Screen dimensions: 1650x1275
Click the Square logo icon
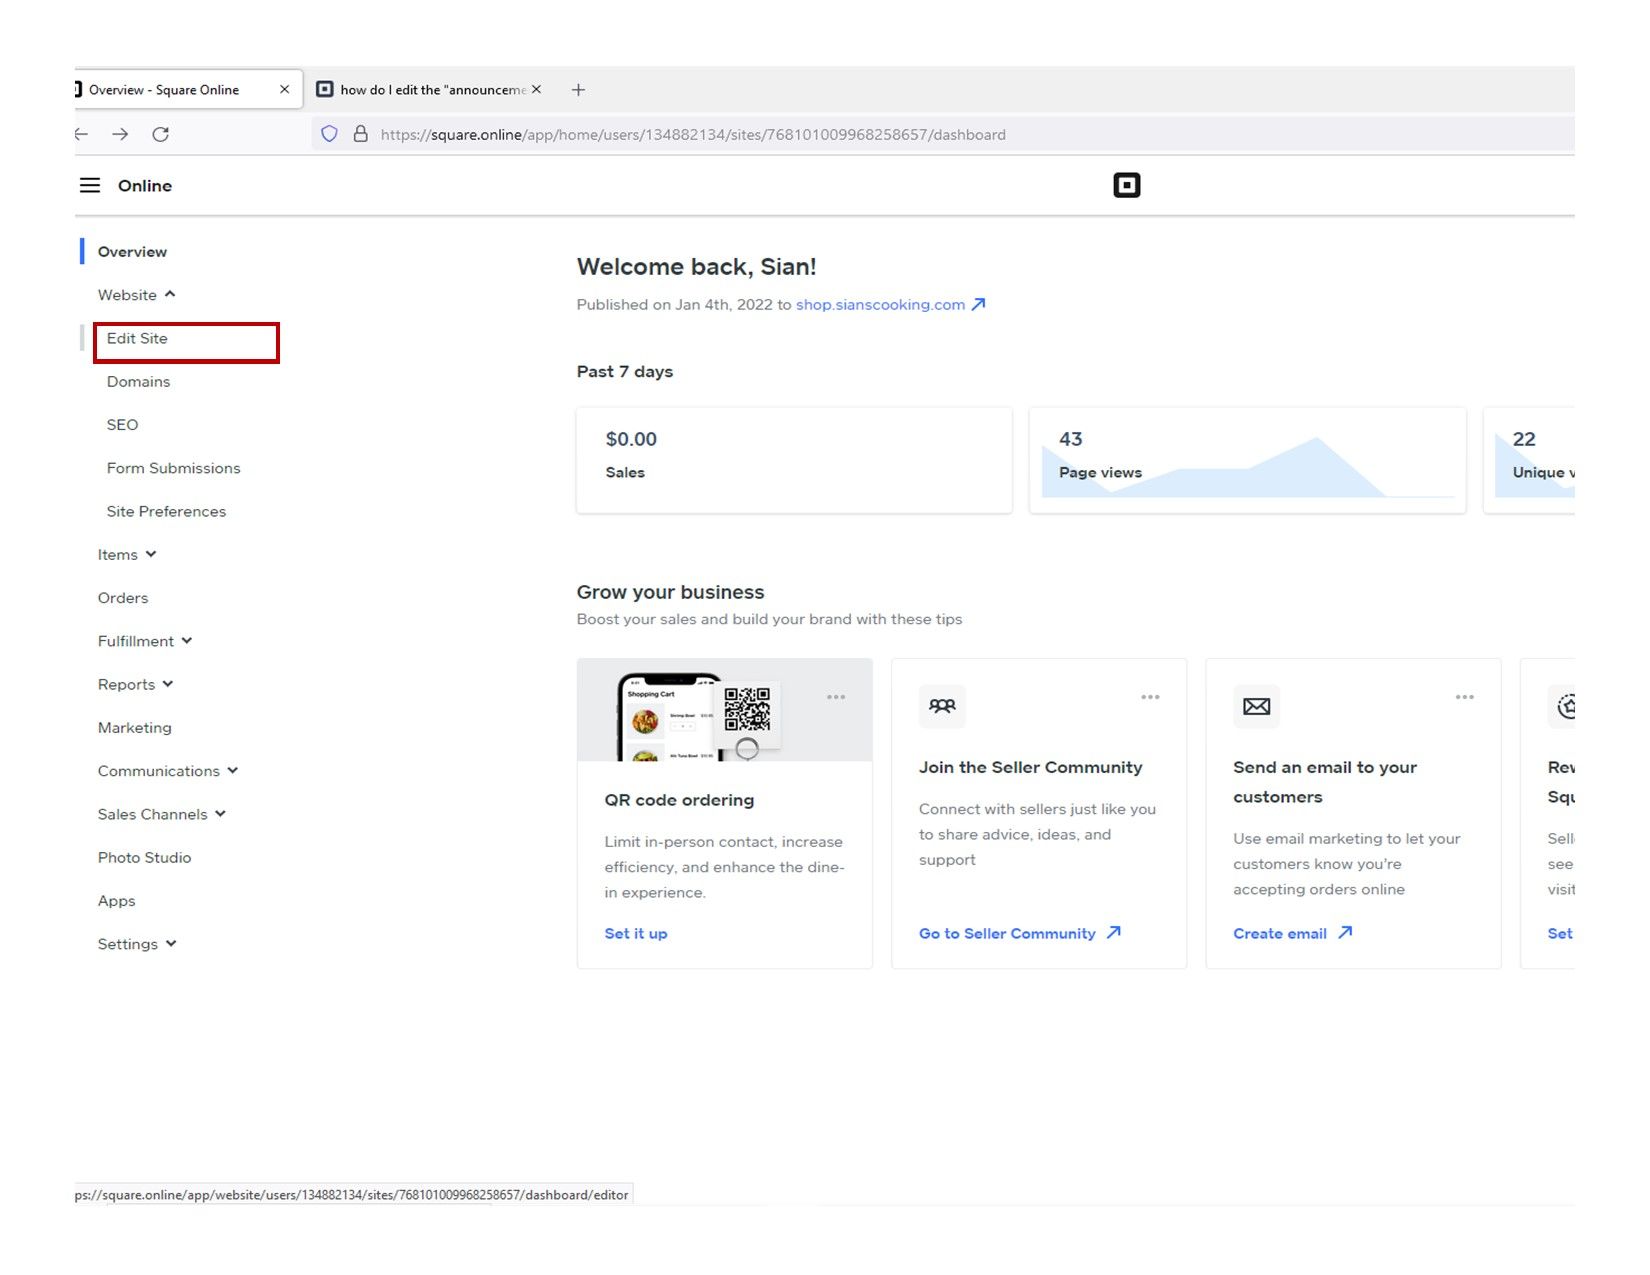point(1126,186)
